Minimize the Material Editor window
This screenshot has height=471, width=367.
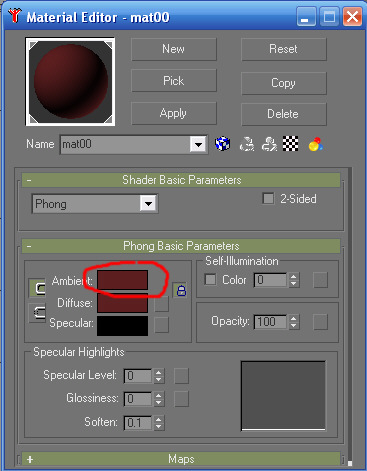306,16
